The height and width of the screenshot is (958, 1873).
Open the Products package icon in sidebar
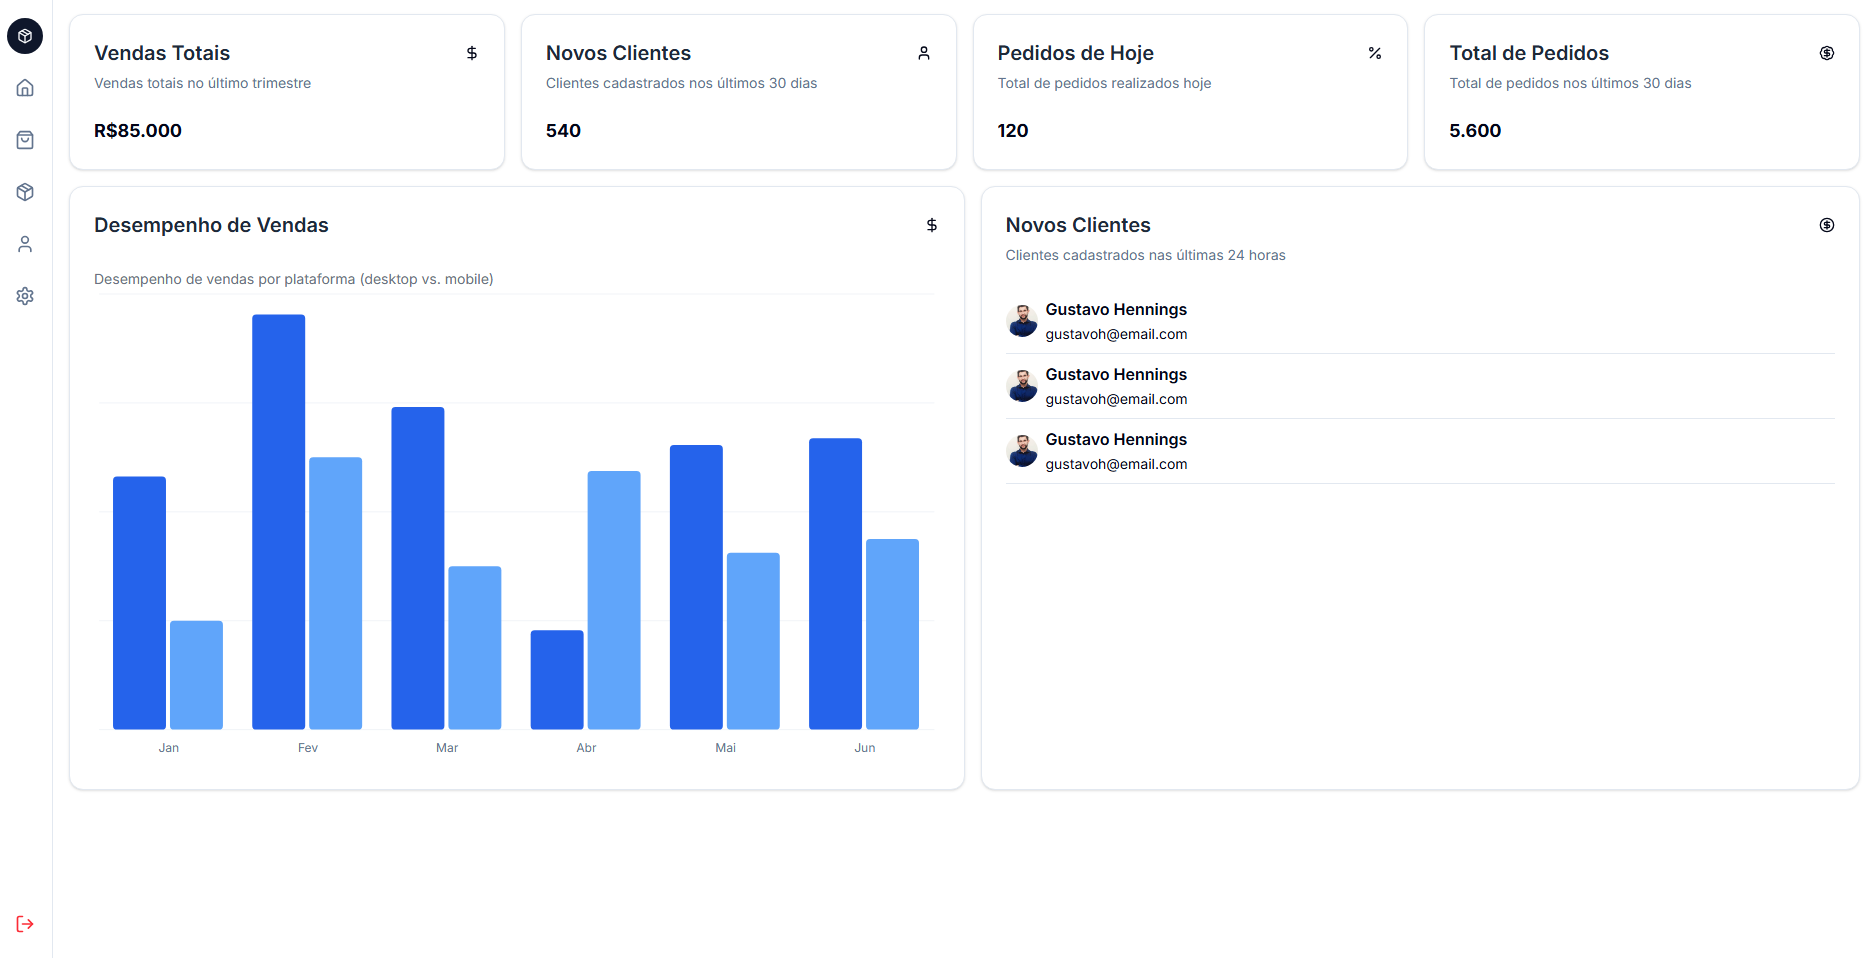(25, 192)
